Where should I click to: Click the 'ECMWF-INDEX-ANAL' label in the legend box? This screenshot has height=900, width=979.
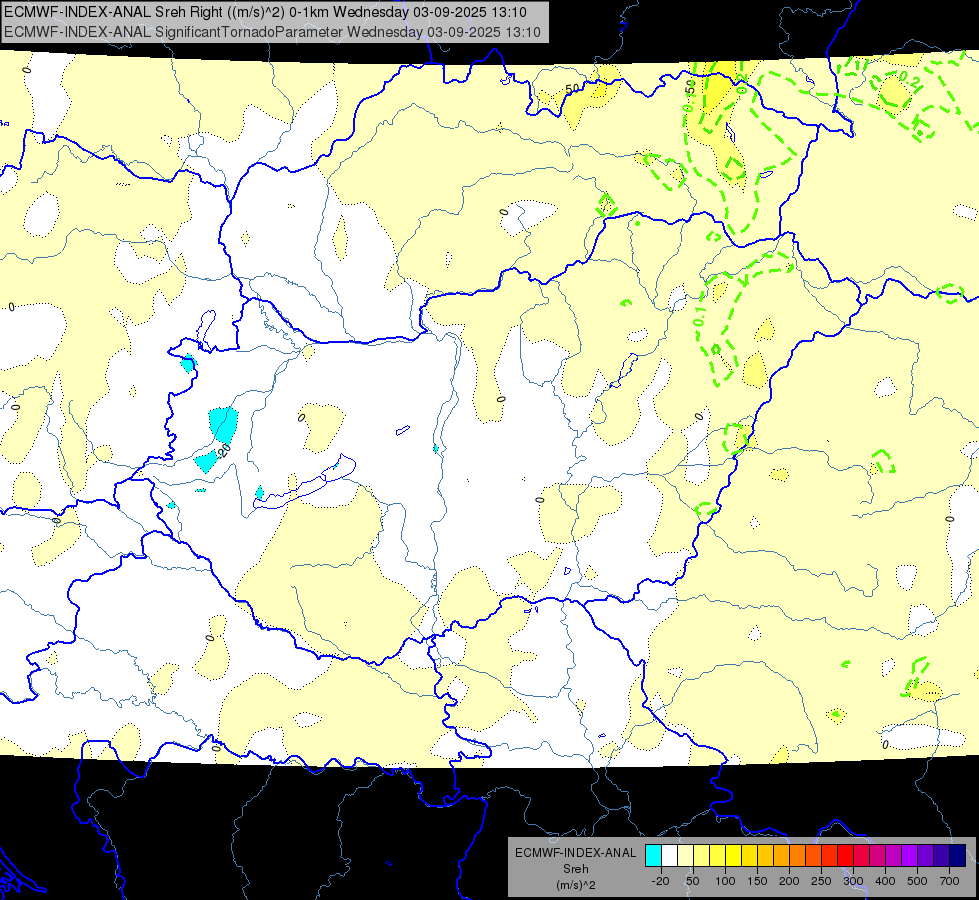pyautogui.click(x=575, y=853)
